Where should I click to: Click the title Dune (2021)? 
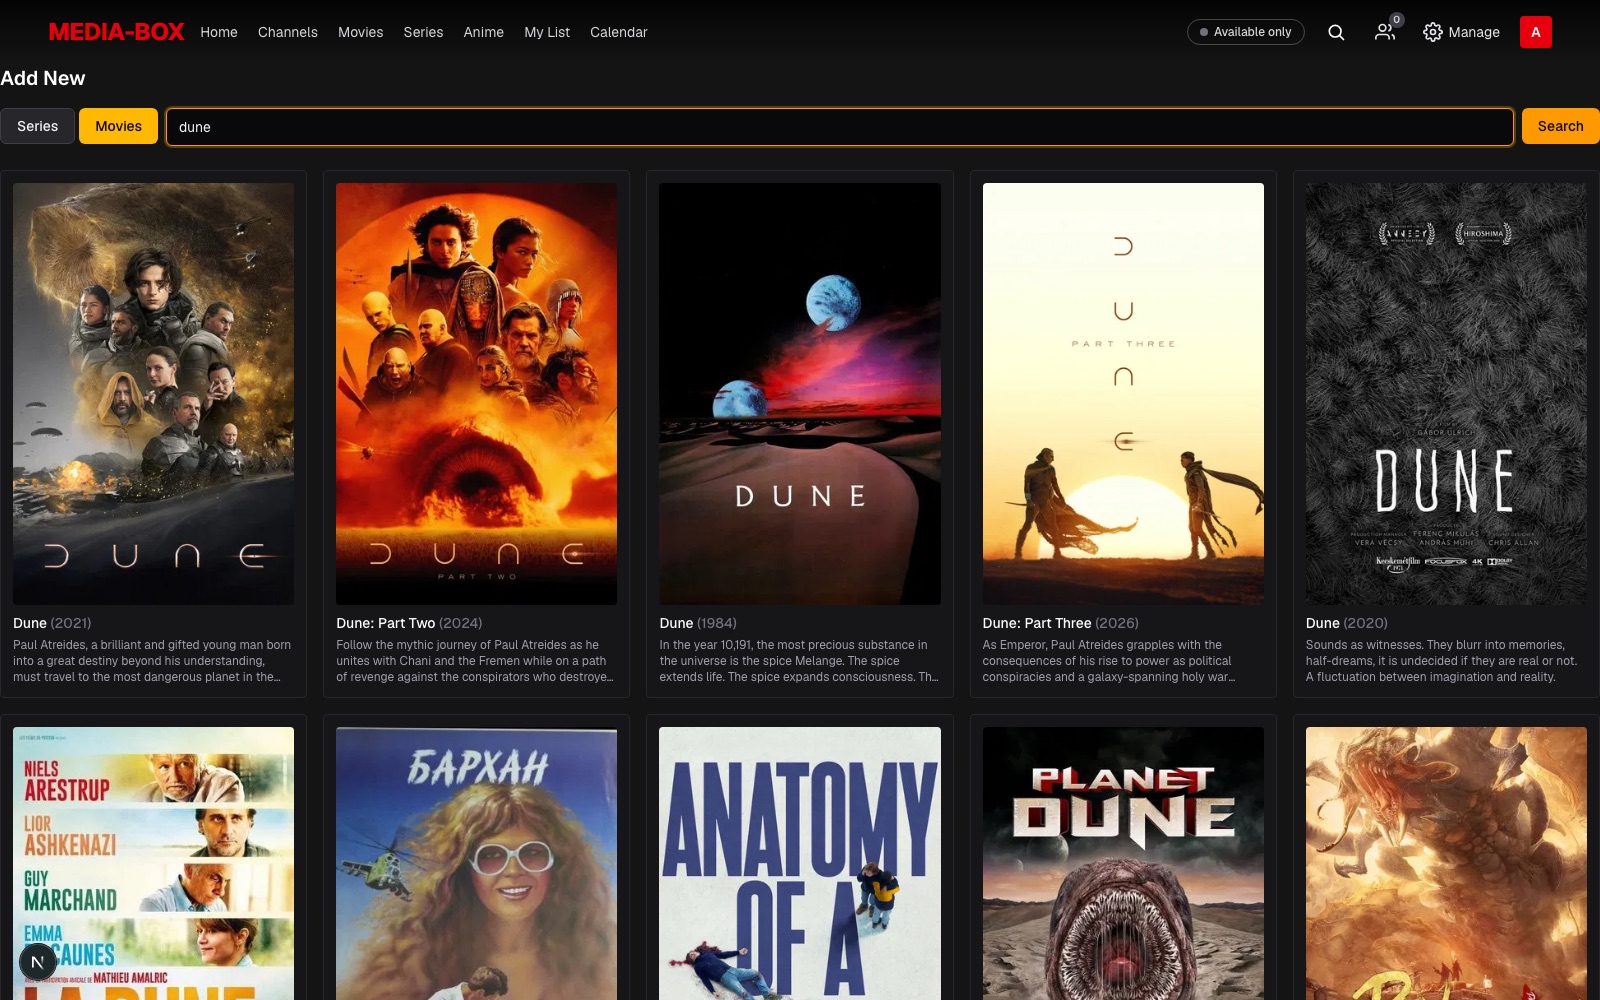52,623
